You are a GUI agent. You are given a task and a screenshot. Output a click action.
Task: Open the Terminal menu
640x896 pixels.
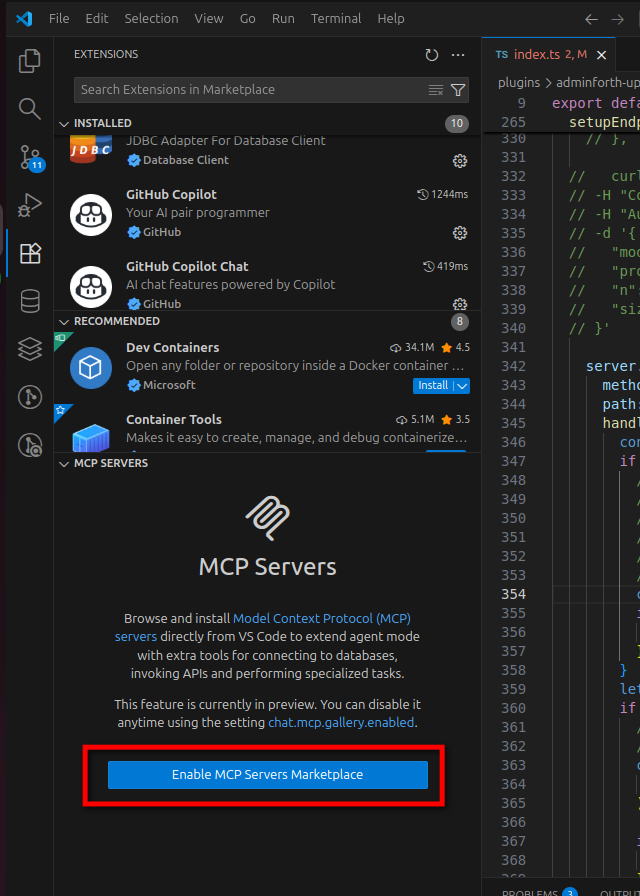pyautogui.click(x=335, y=18)
